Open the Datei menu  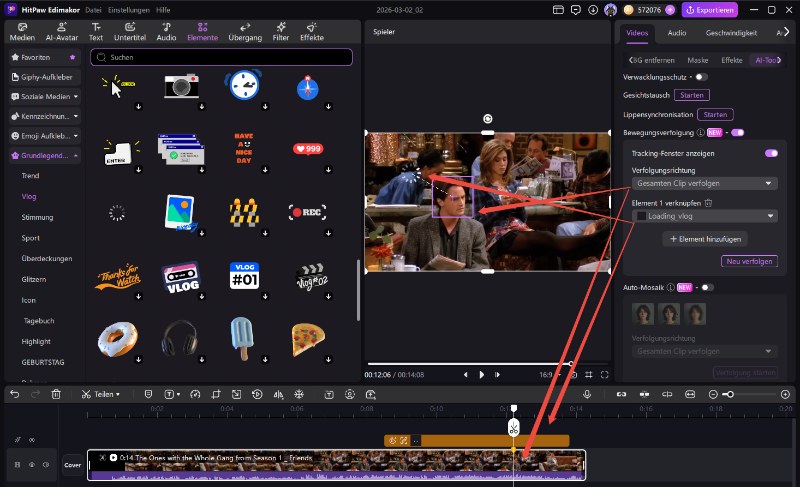click(93, 10)
